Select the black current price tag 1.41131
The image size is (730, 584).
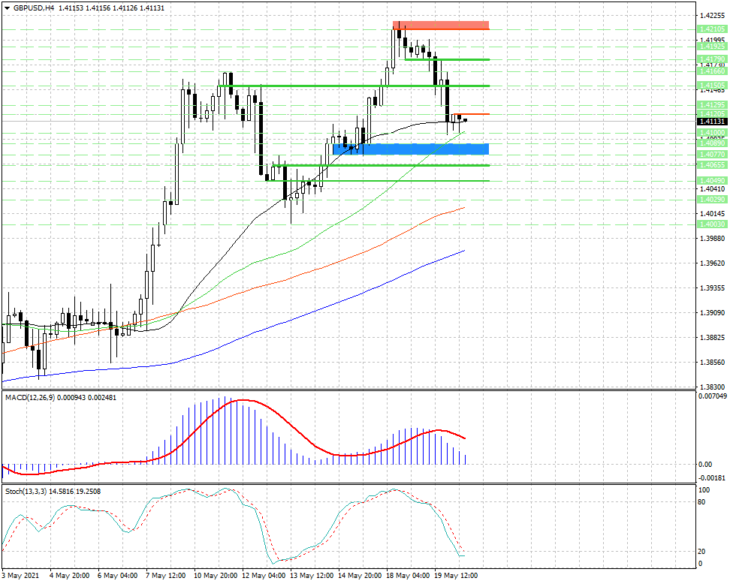(712, 122)
